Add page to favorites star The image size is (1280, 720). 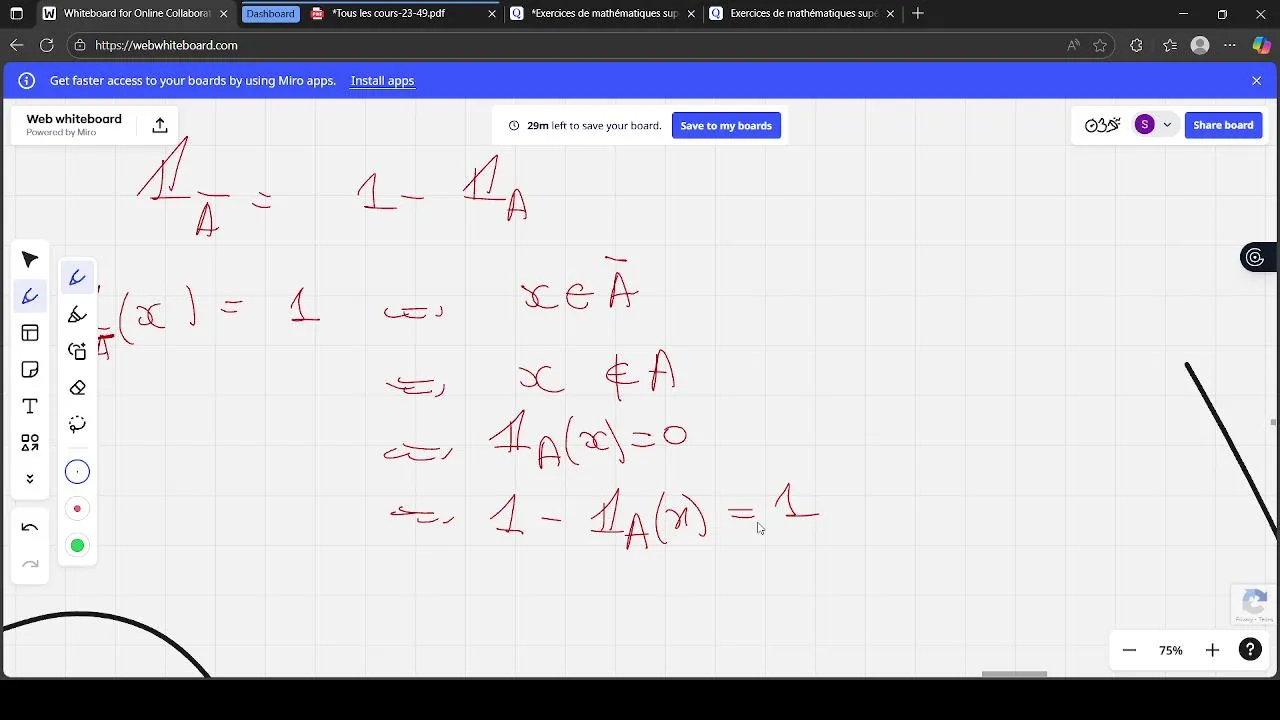click(x=1100, y=45)
